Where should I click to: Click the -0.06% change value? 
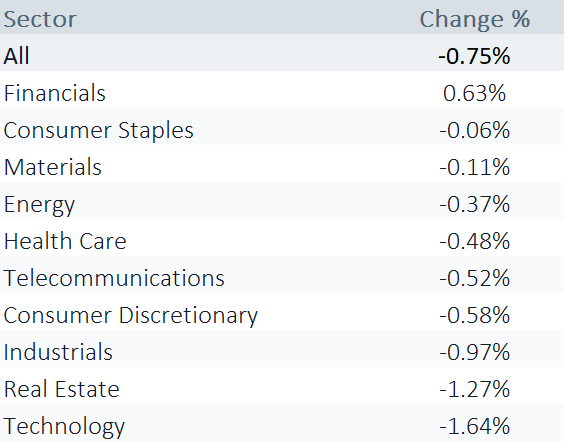pyautogui.click(x=474, y=130)
